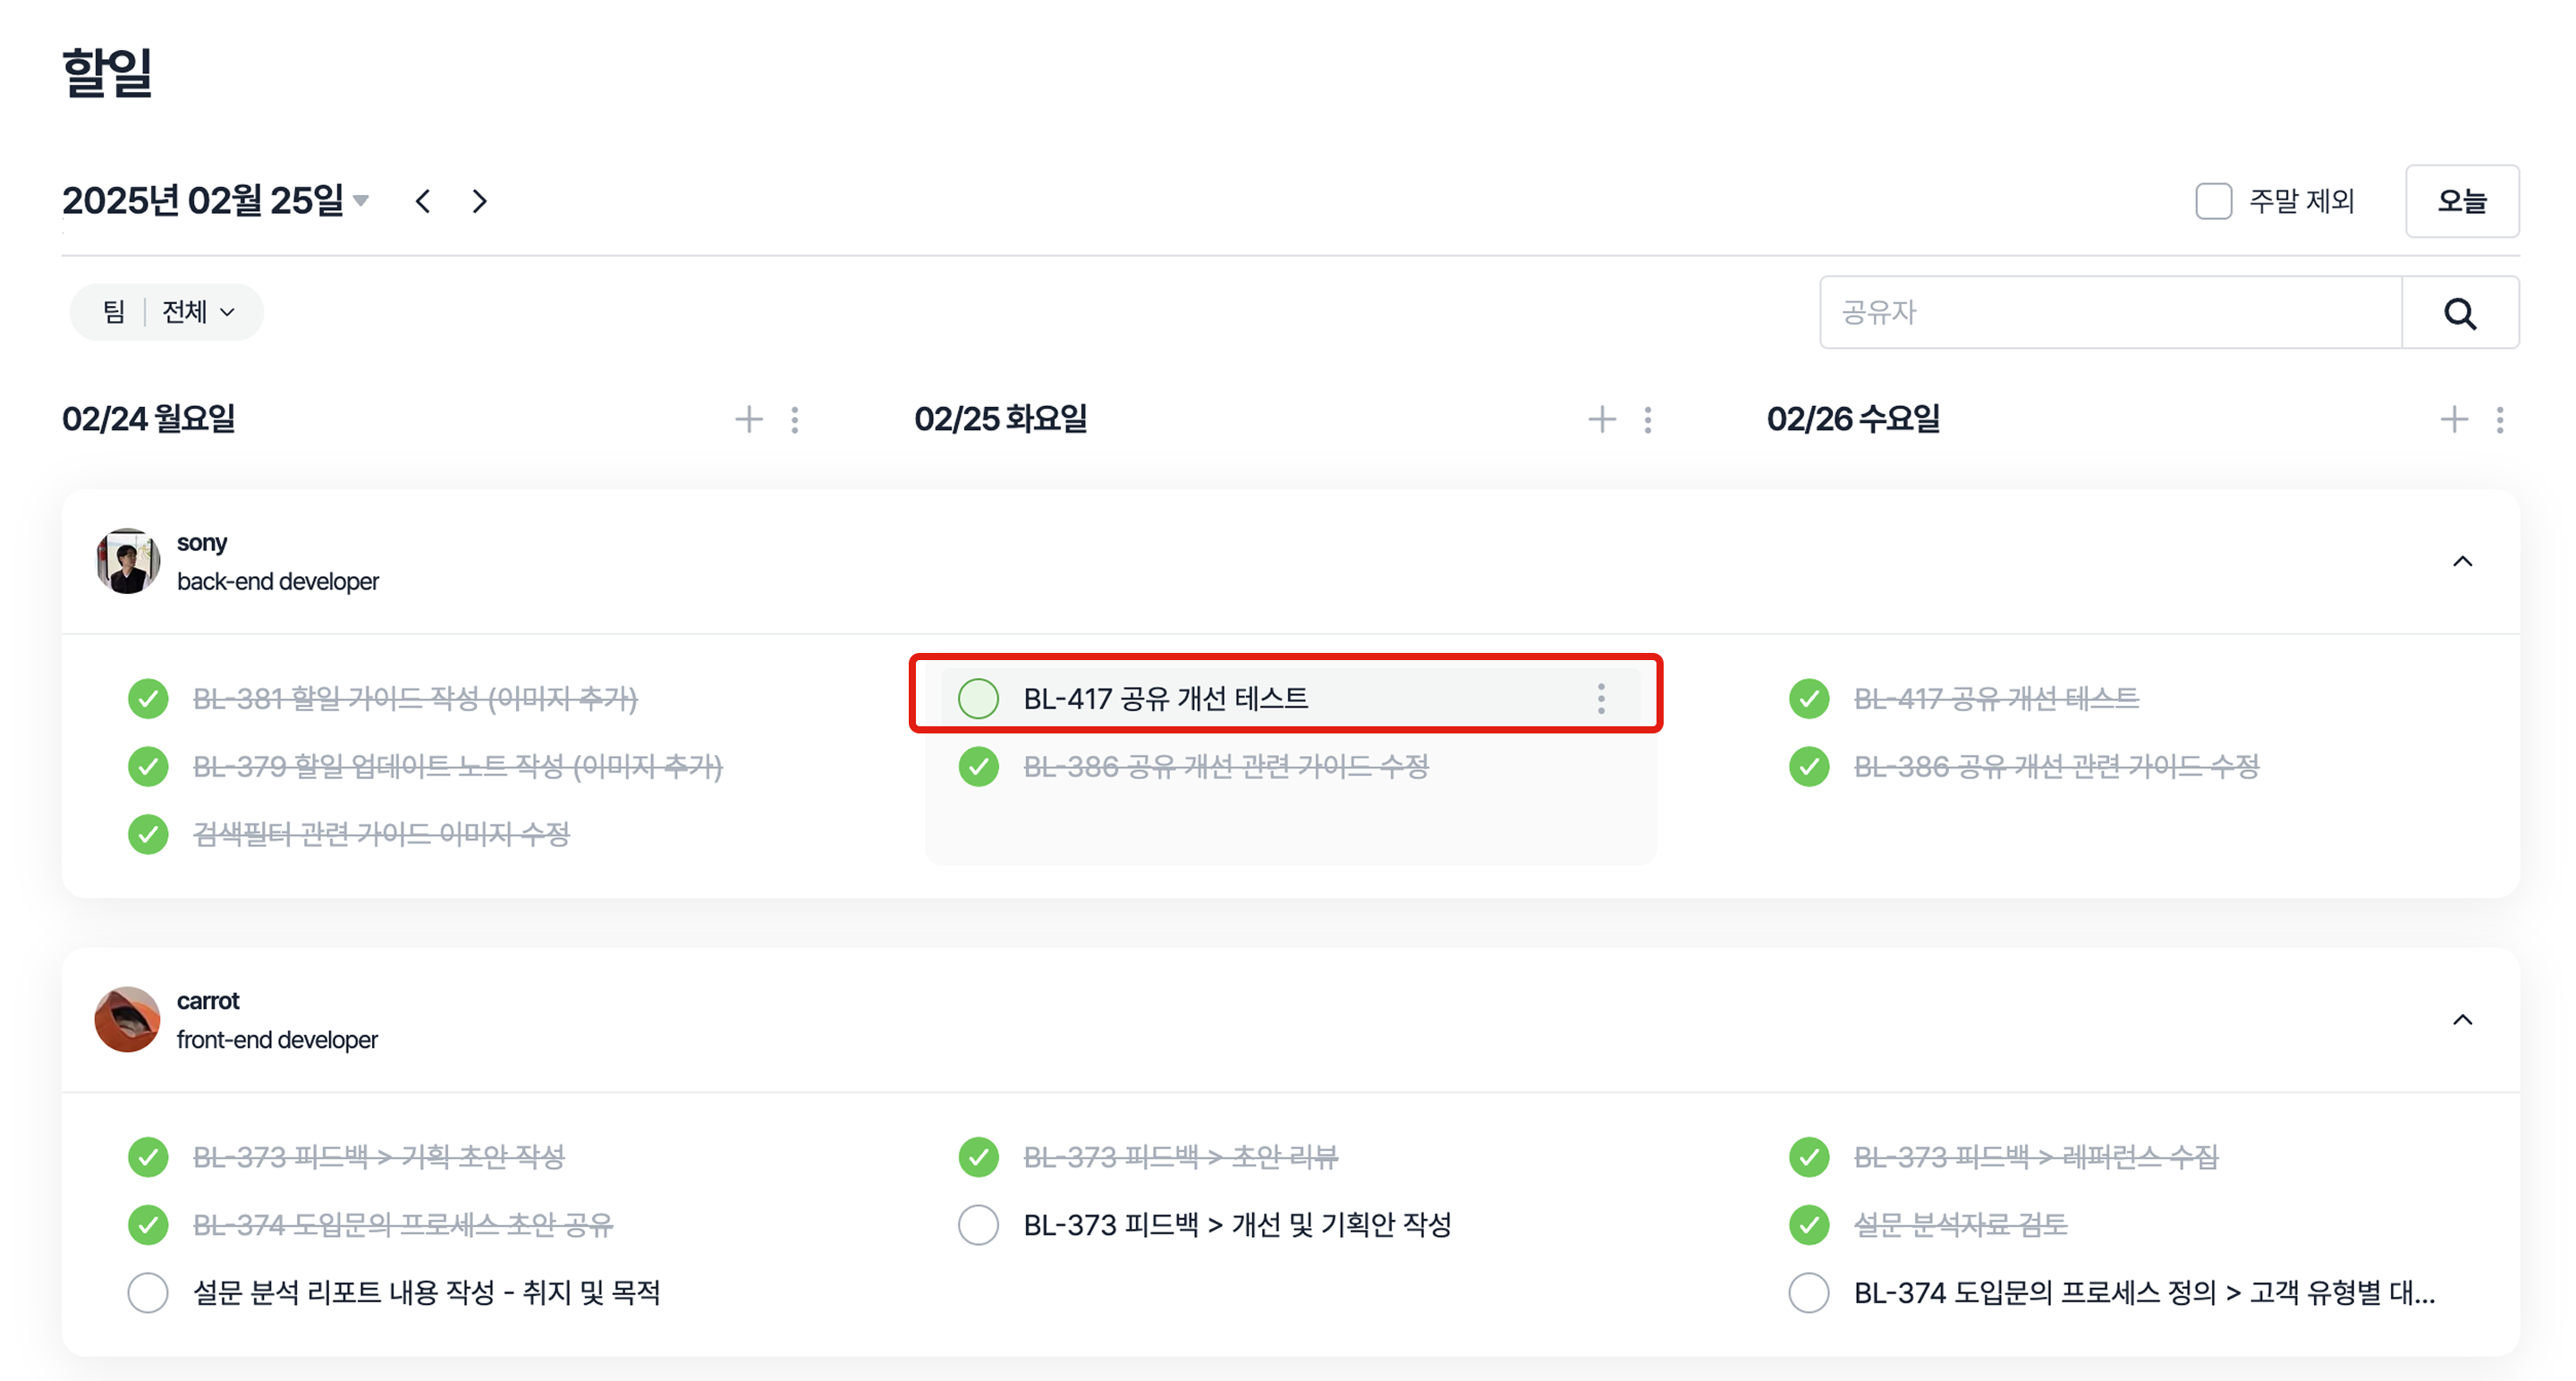Add a task to 02/26 수요일
The image size is (2576, 1381).
(2453, 419)
